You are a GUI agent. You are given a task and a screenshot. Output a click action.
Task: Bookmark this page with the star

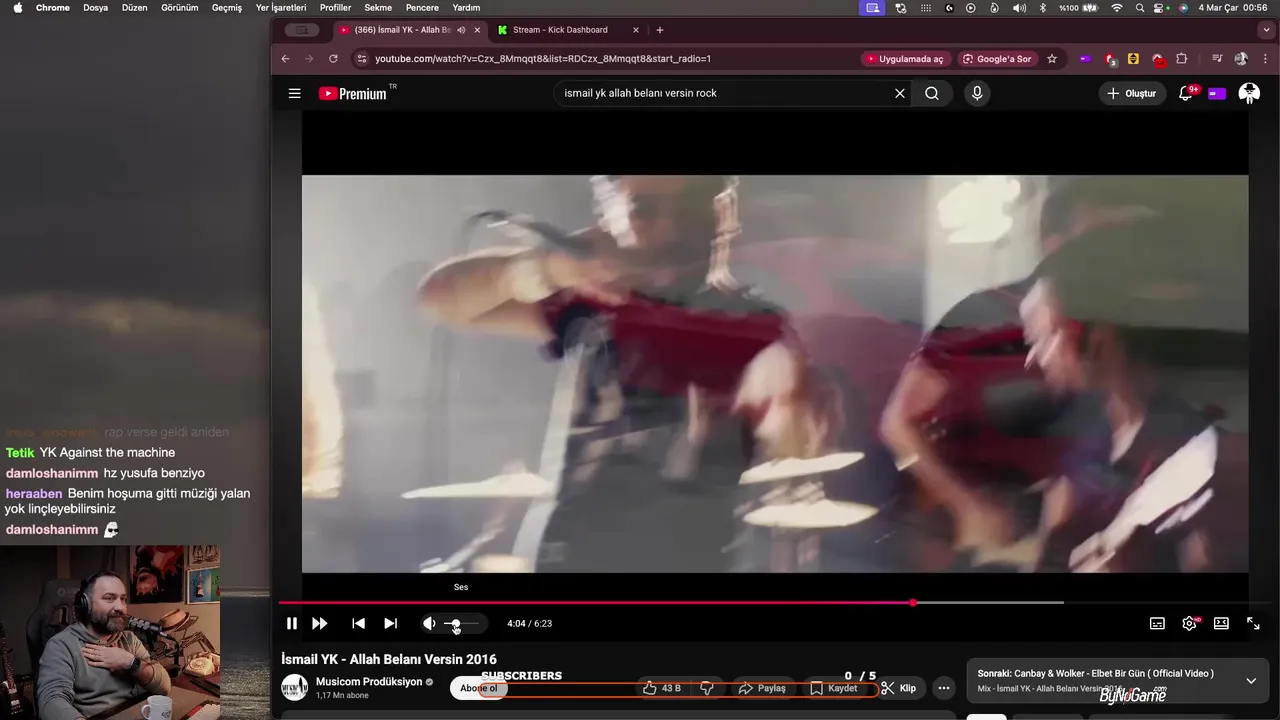(1052, 59)
